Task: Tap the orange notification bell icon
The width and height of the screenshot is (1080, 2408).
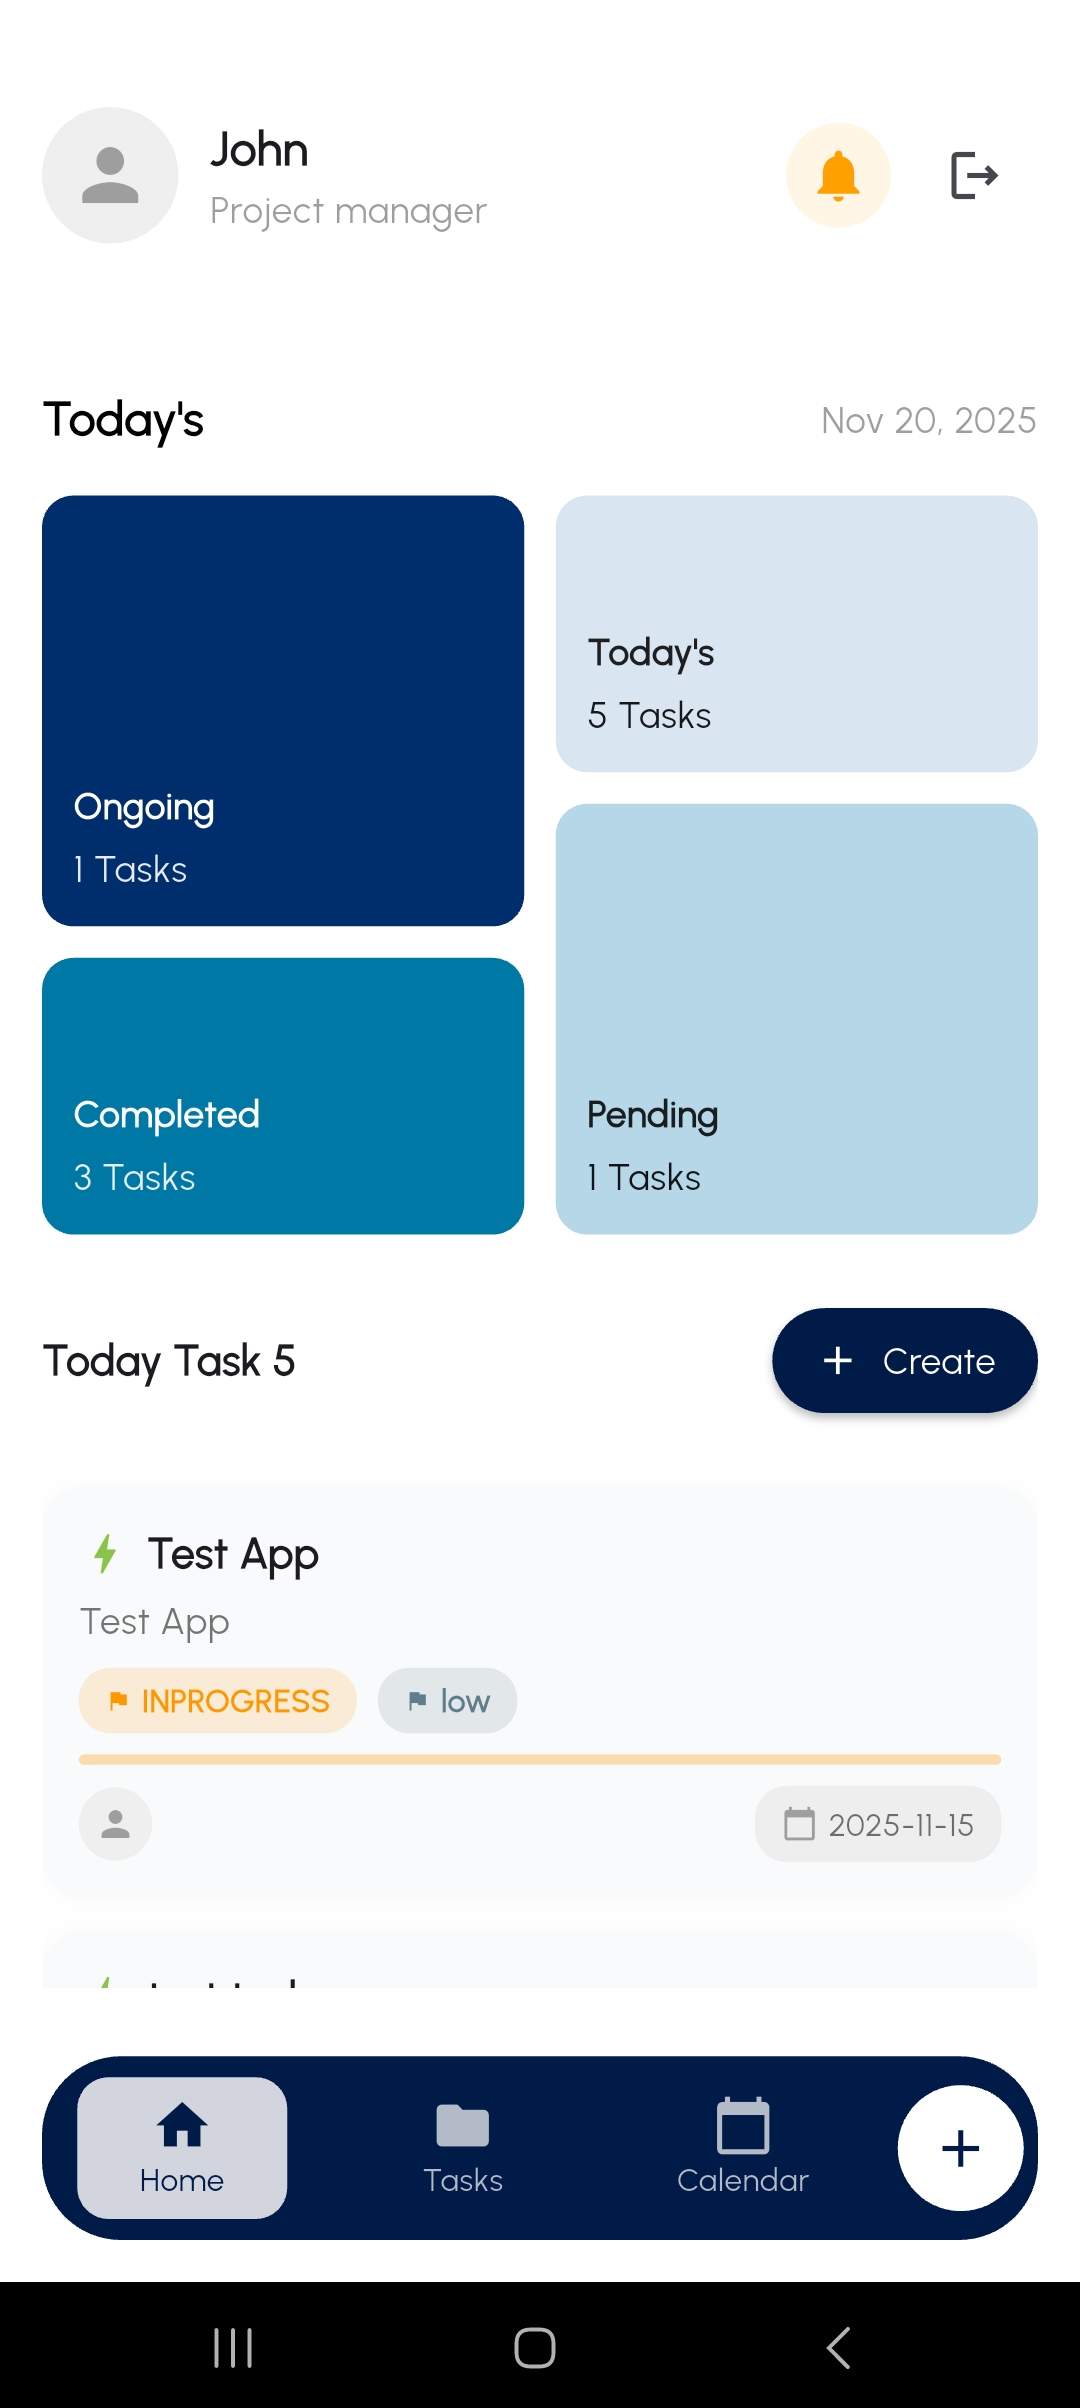Action: [x=838, y=176]
